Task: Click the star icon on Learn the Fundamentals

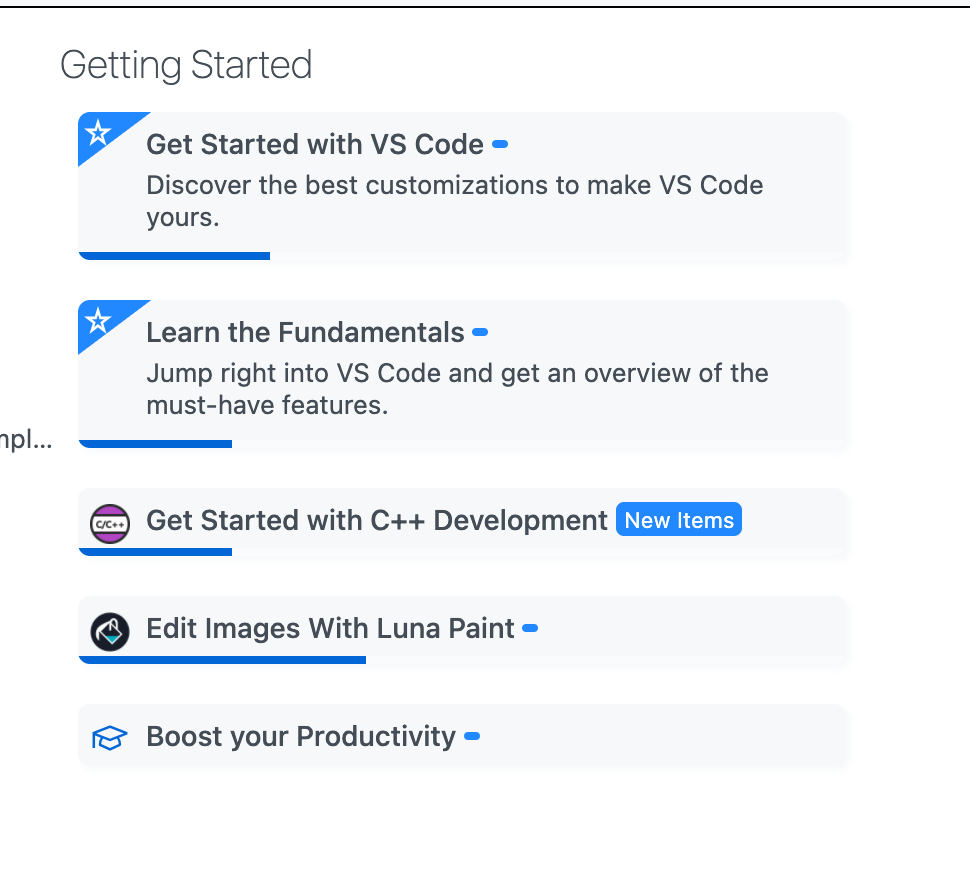Action: tap(97, 319)
